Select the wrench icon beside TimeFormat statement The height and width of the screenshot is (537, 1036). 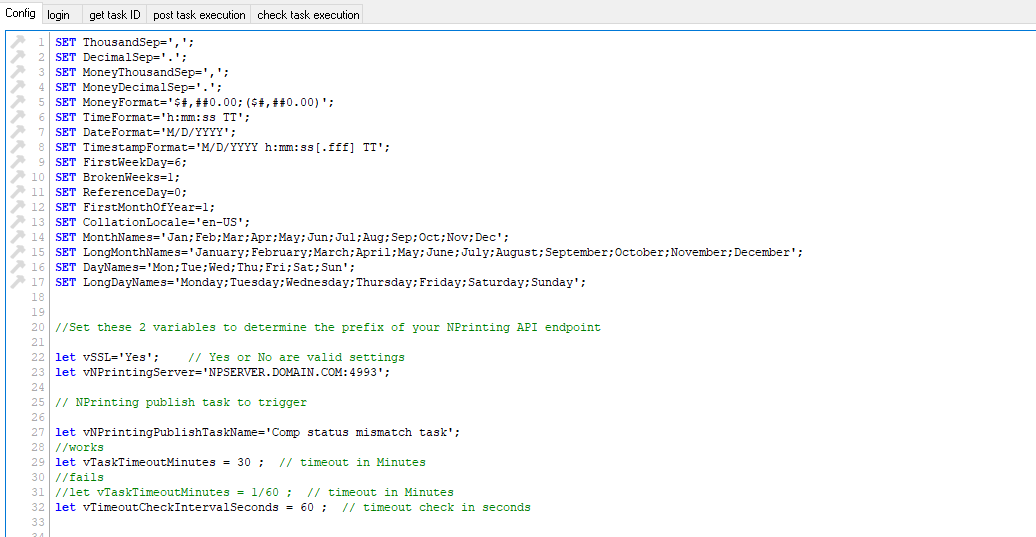point(17,117)
